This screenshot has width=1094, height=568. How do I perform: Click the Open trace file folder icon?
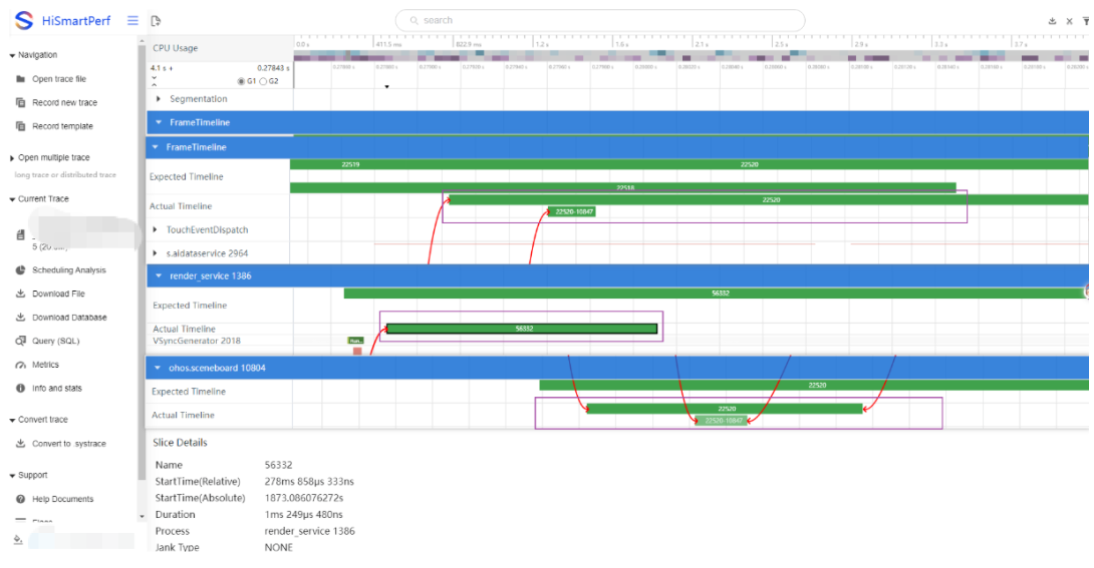(20, 79)
